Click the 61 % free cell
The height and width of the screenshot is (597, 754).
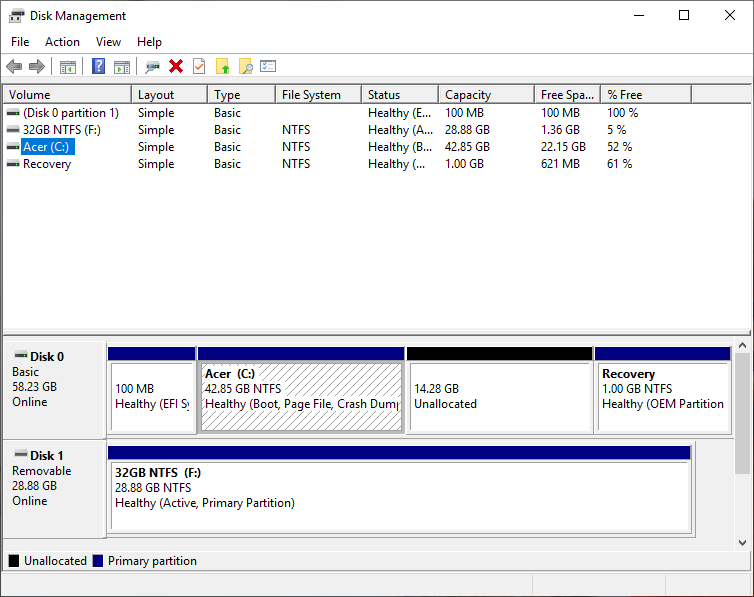[x=619, y=164]
